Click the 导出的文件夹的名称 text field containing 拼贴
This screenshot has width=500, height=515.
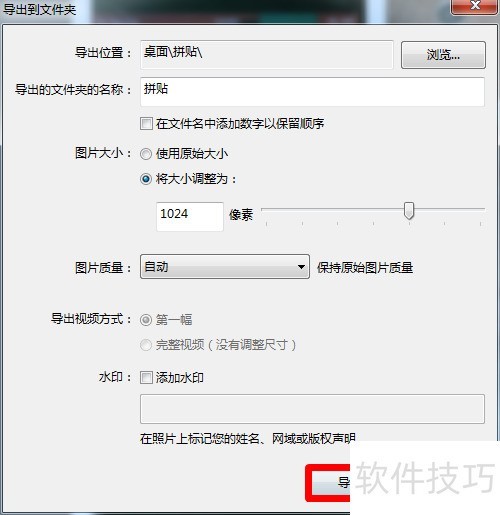click(312, 92)
